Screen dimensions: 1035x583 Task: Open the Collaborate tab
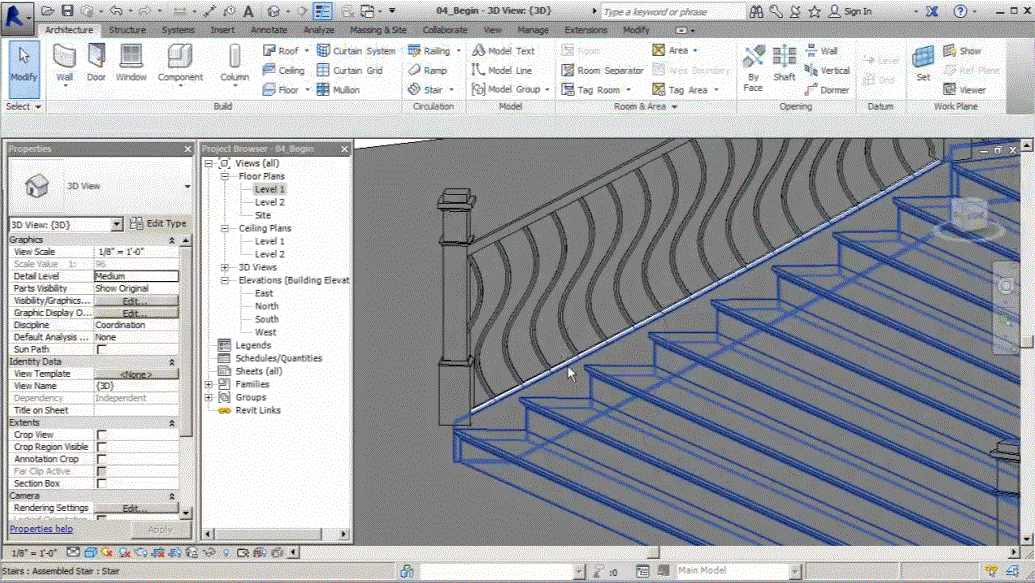pyautogui.click(x=445, y=30)
